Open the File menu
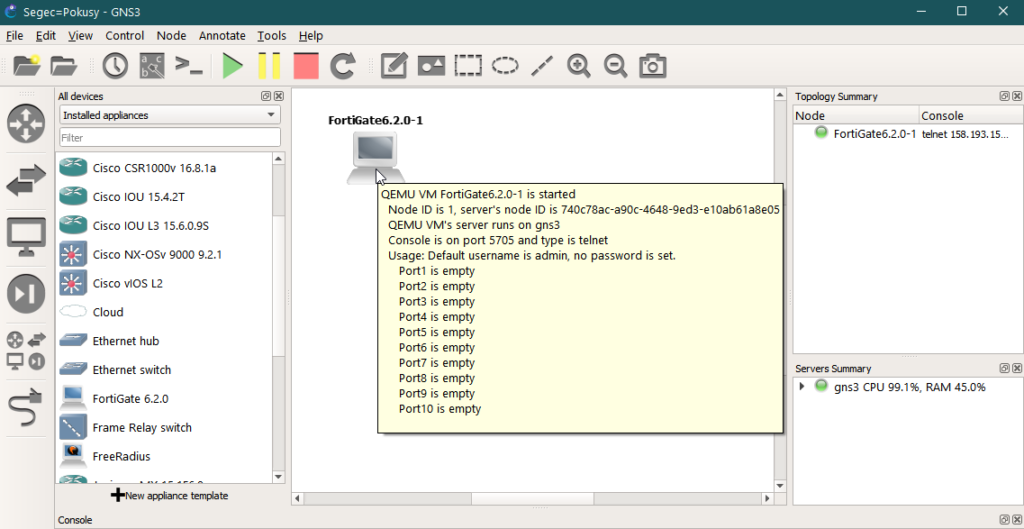 pos(14,36)
